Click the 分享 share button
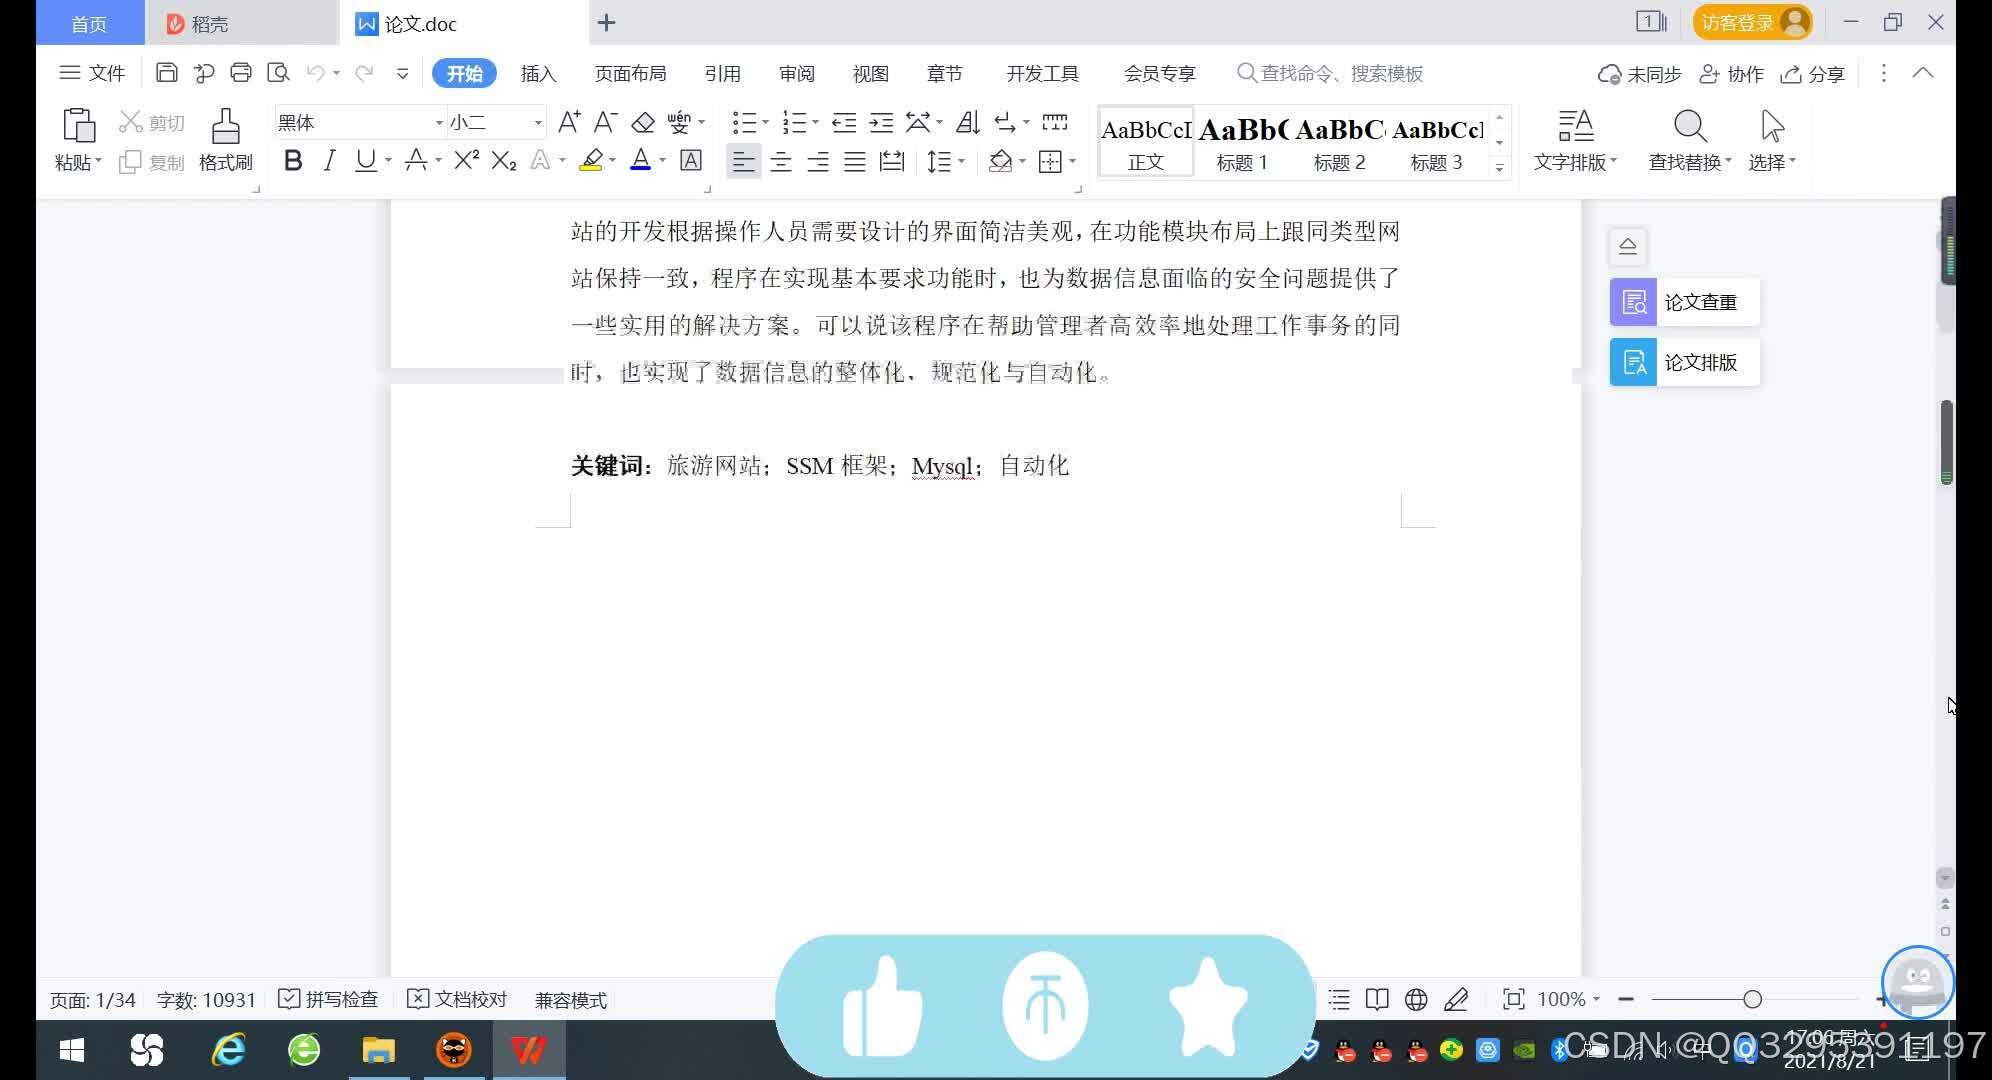 (1813, 74)
